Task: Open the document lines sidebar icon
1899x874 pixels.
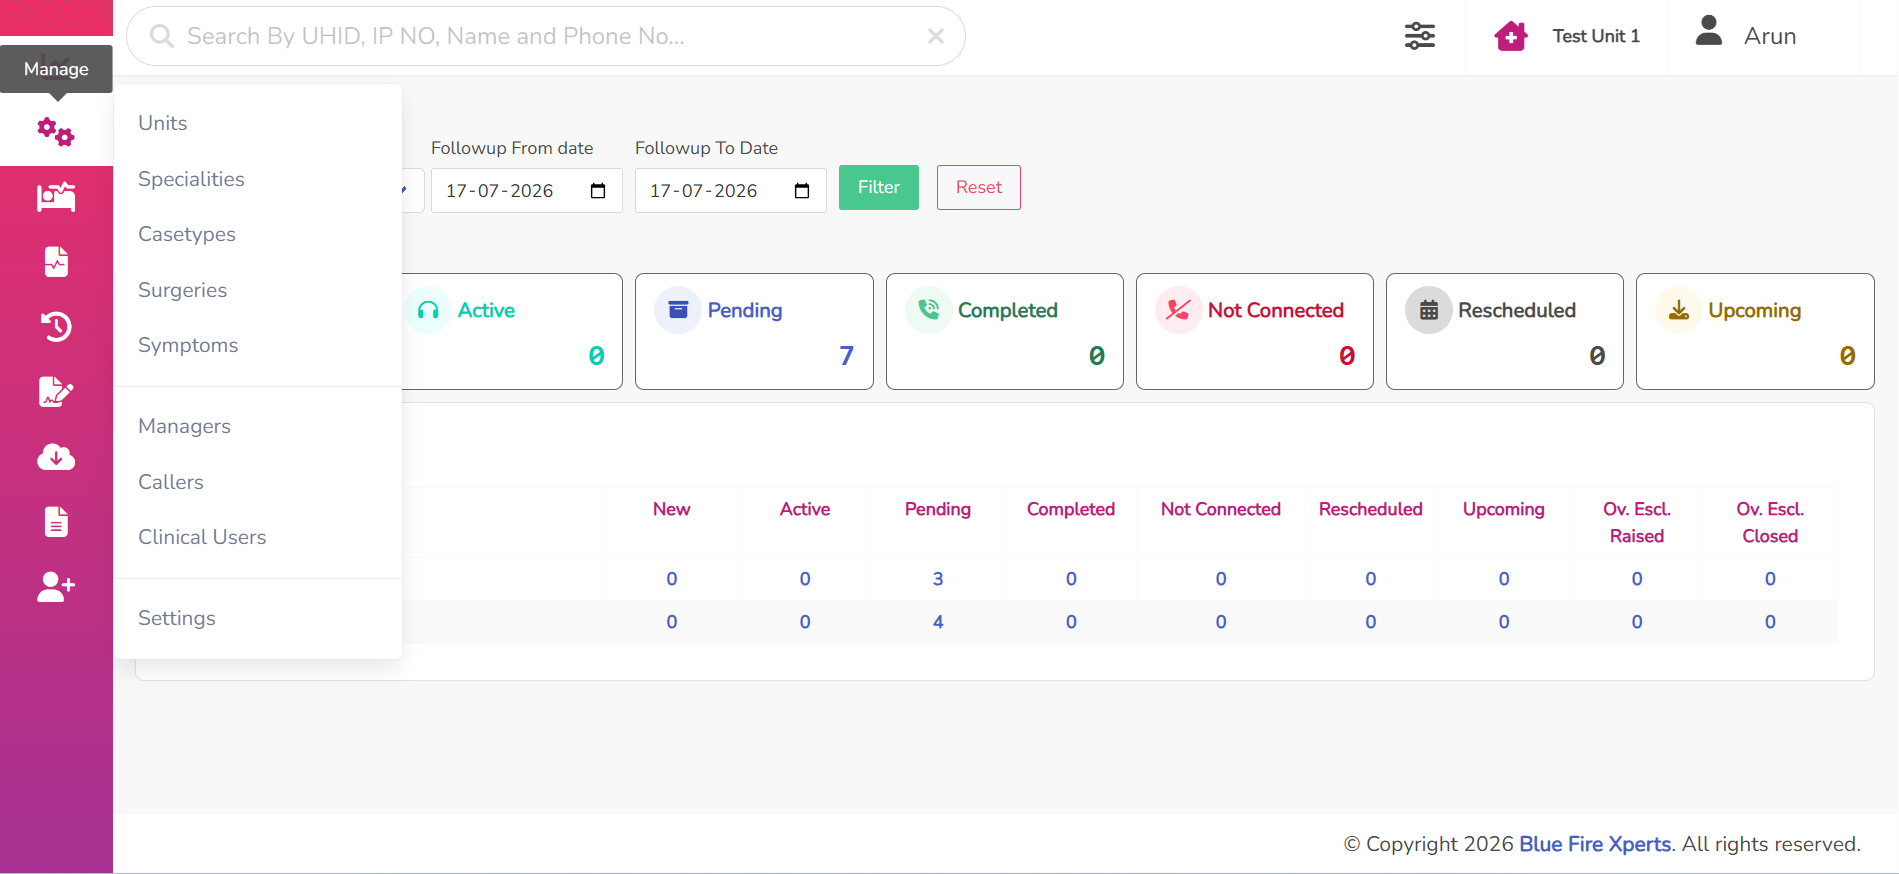Action: point(56,522)
